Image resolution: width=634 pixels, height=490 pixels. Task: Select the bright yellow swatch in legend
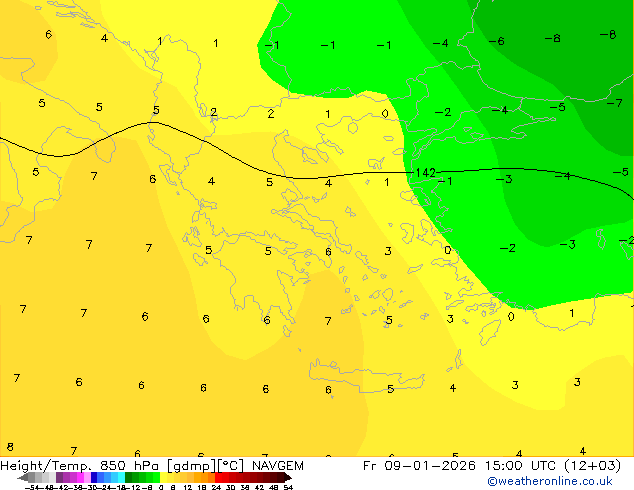click(164, 477)
